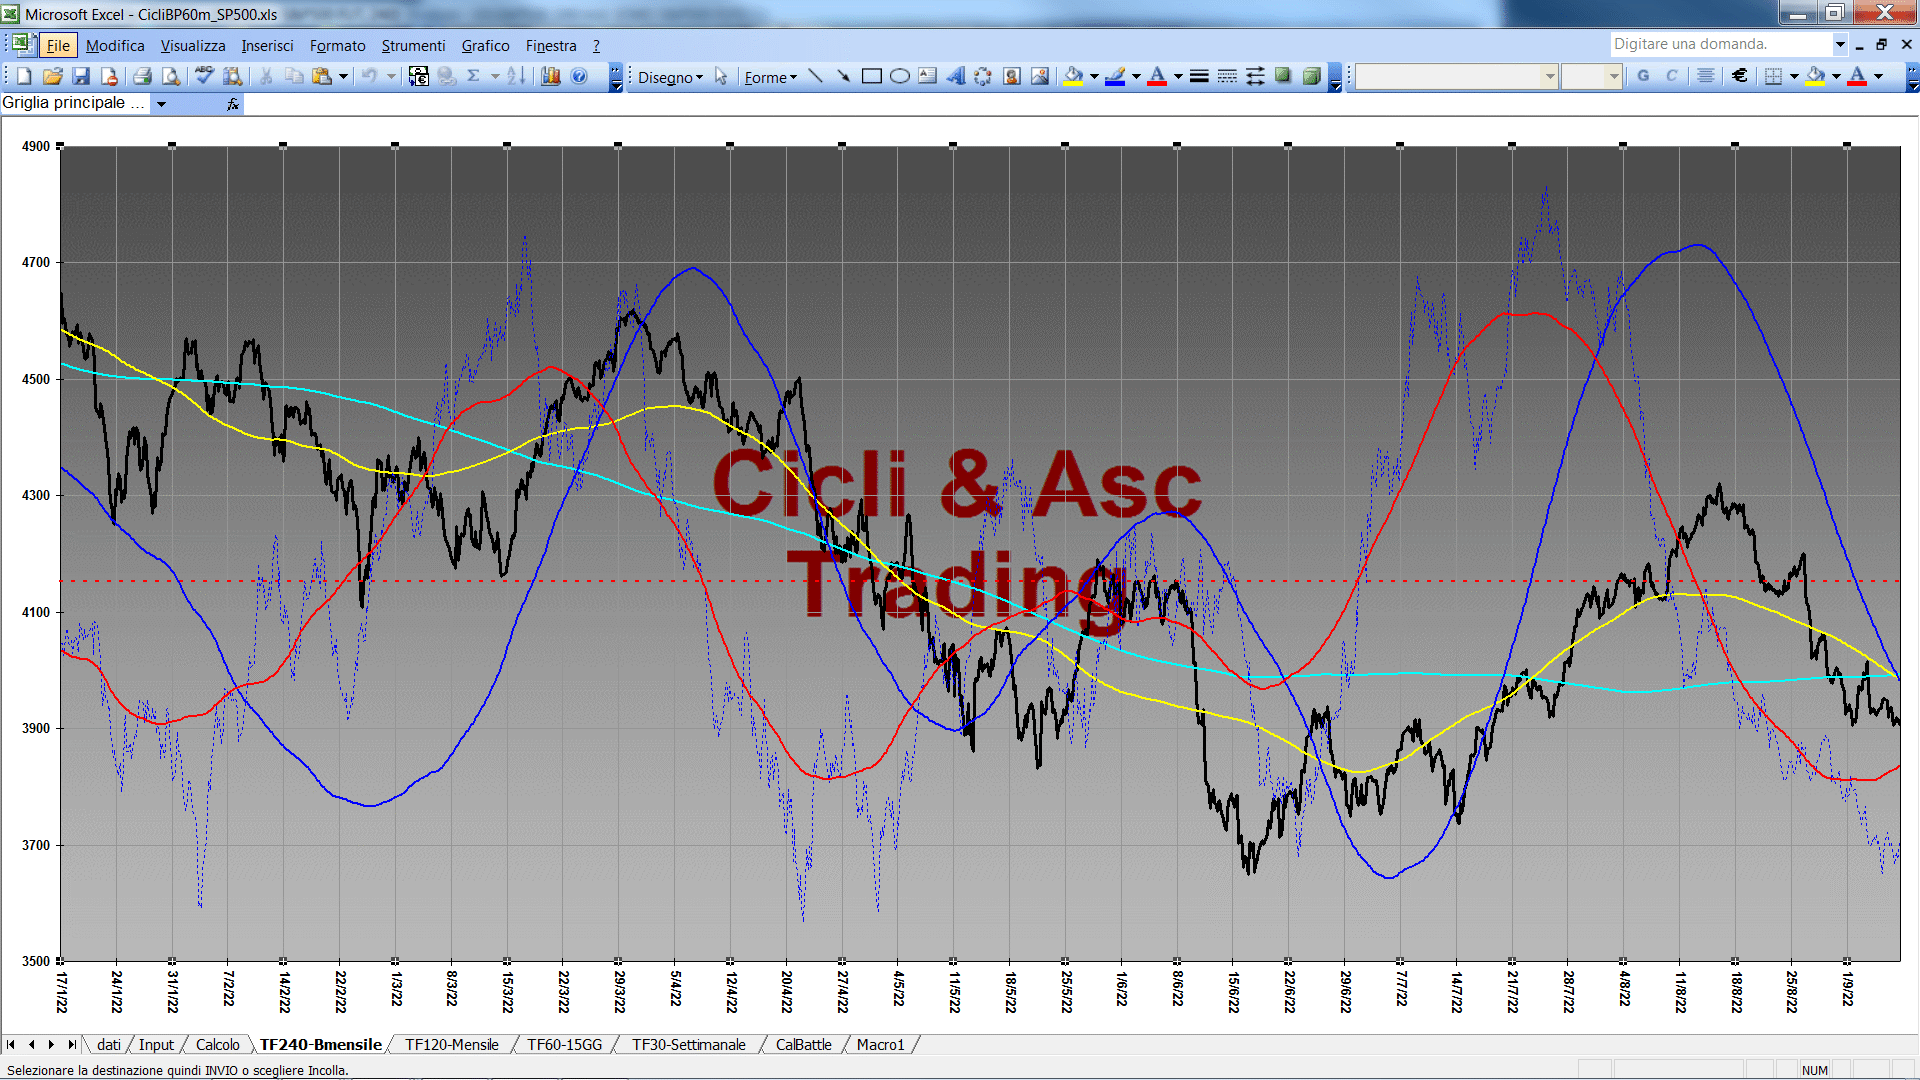This screenshot has width=1920, height=1080.
Task: Expand the Borders dropdown arrow
Action: pos(1794,76)
